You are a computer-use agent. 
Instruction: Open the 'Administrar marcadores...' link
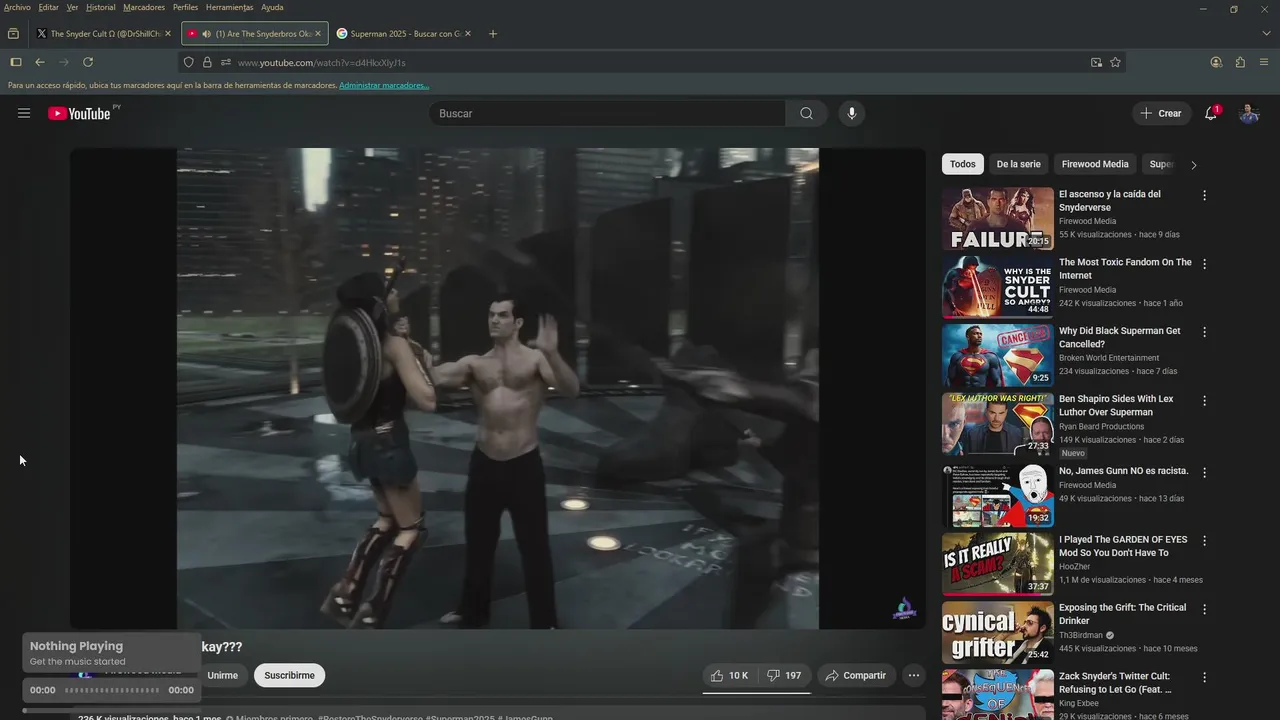(x=384, y=85)
